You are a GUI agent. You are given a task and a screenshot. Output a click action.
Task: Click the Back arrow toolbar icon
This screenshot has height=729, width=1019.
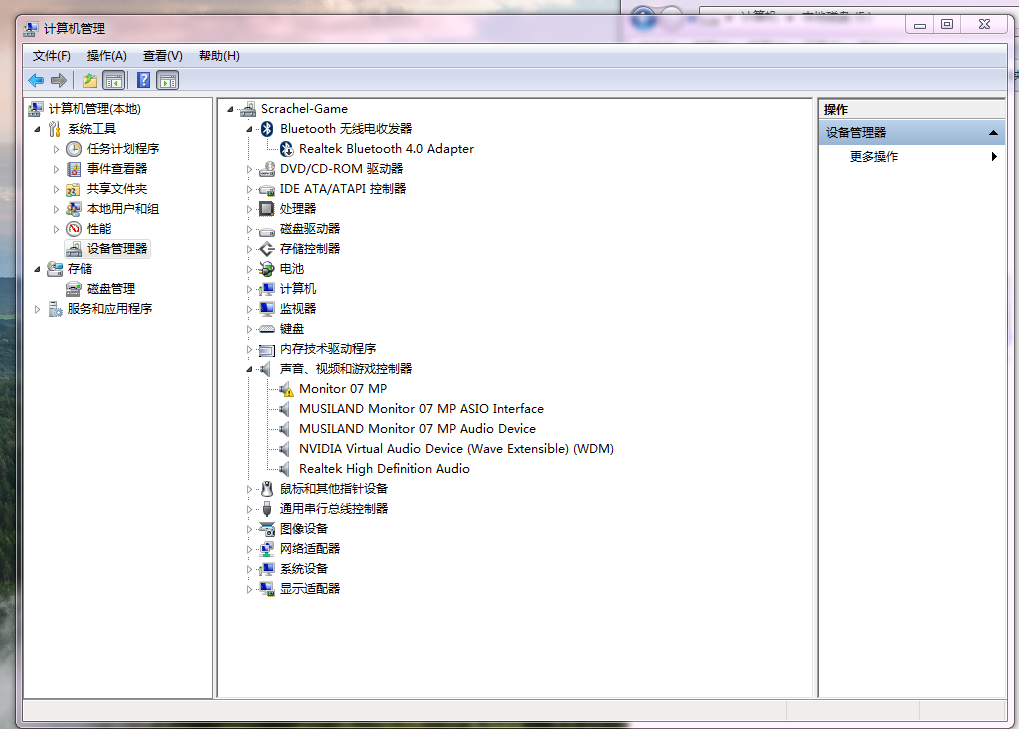tap(36, 81)
